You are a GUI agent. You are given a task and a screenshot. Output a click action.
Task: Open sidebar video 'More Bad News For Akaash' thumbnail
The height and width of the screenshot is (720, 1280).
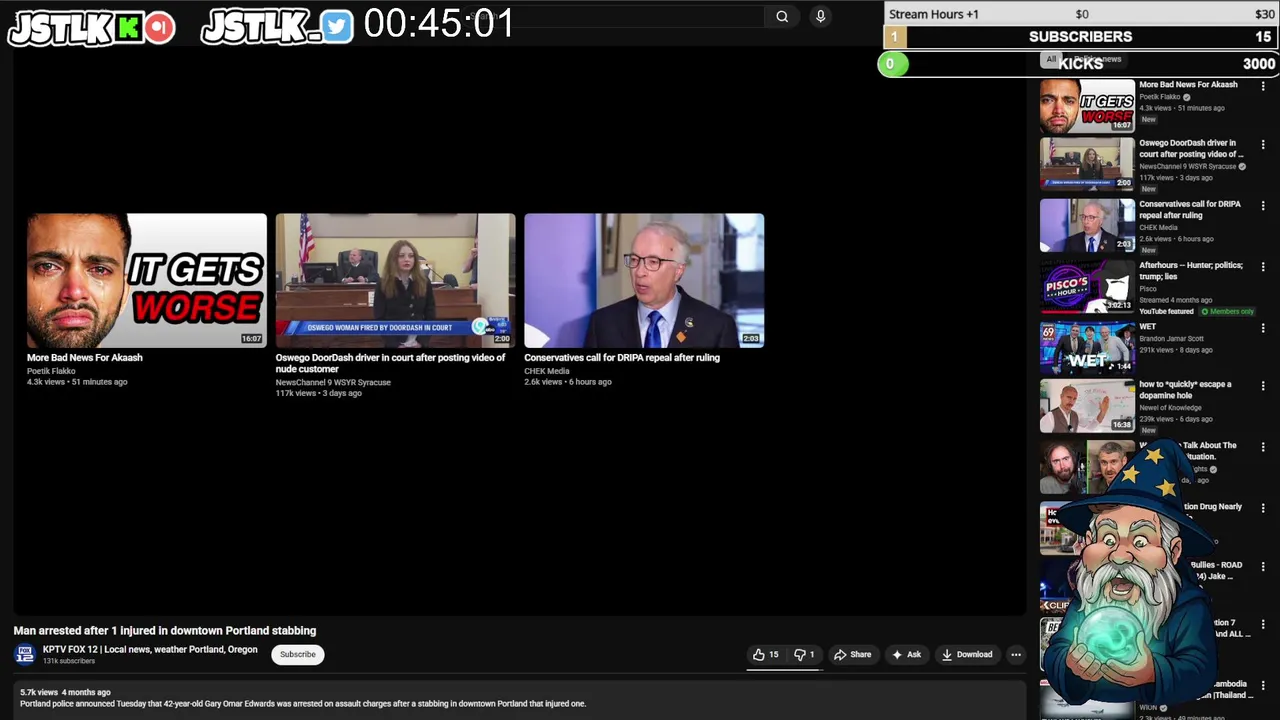coord(1087,106)
